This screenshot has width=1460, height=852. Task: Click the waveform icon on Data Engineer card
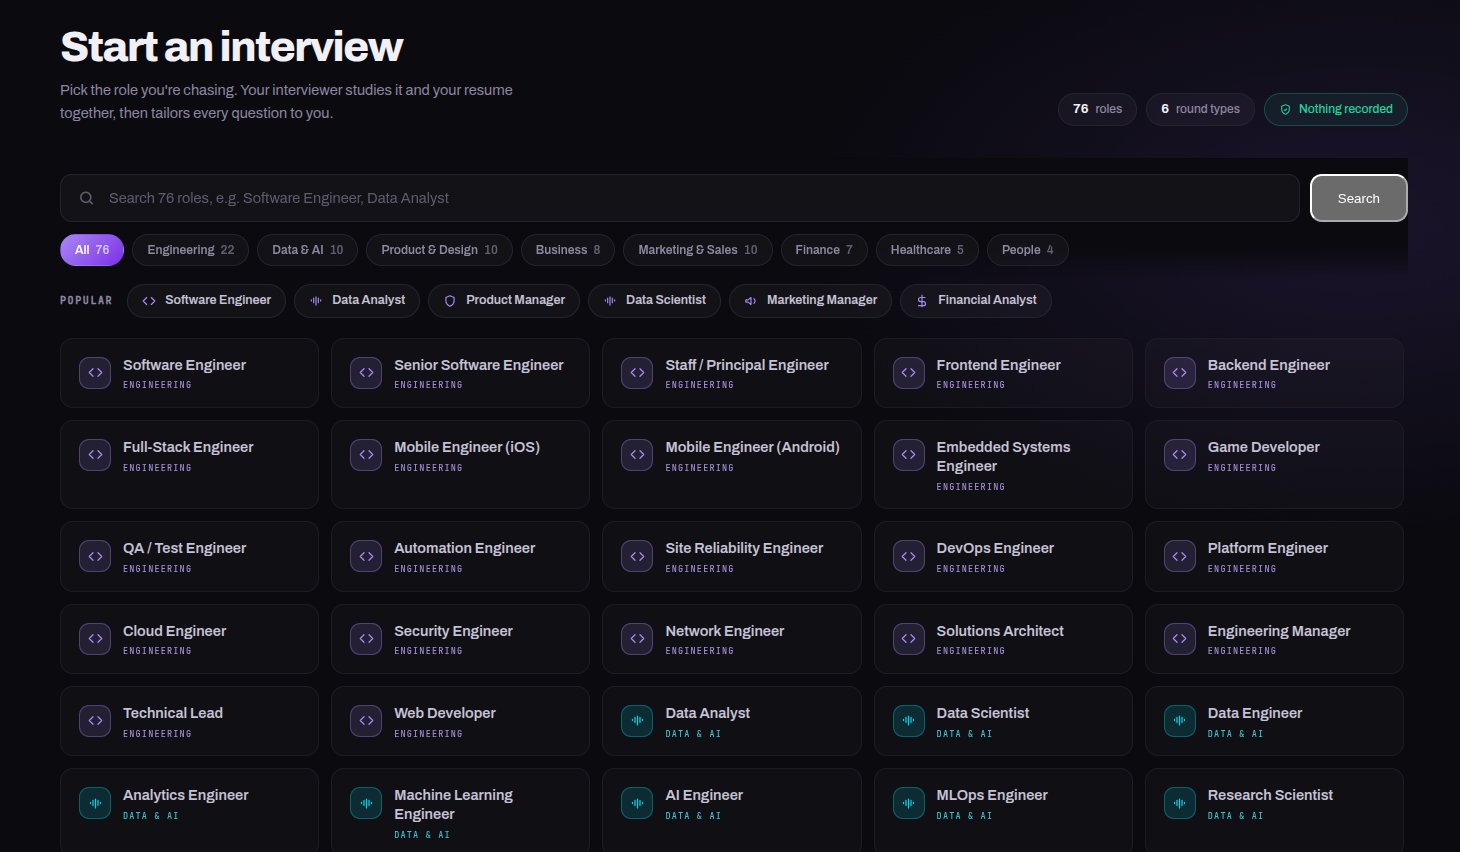point(1180,721)
